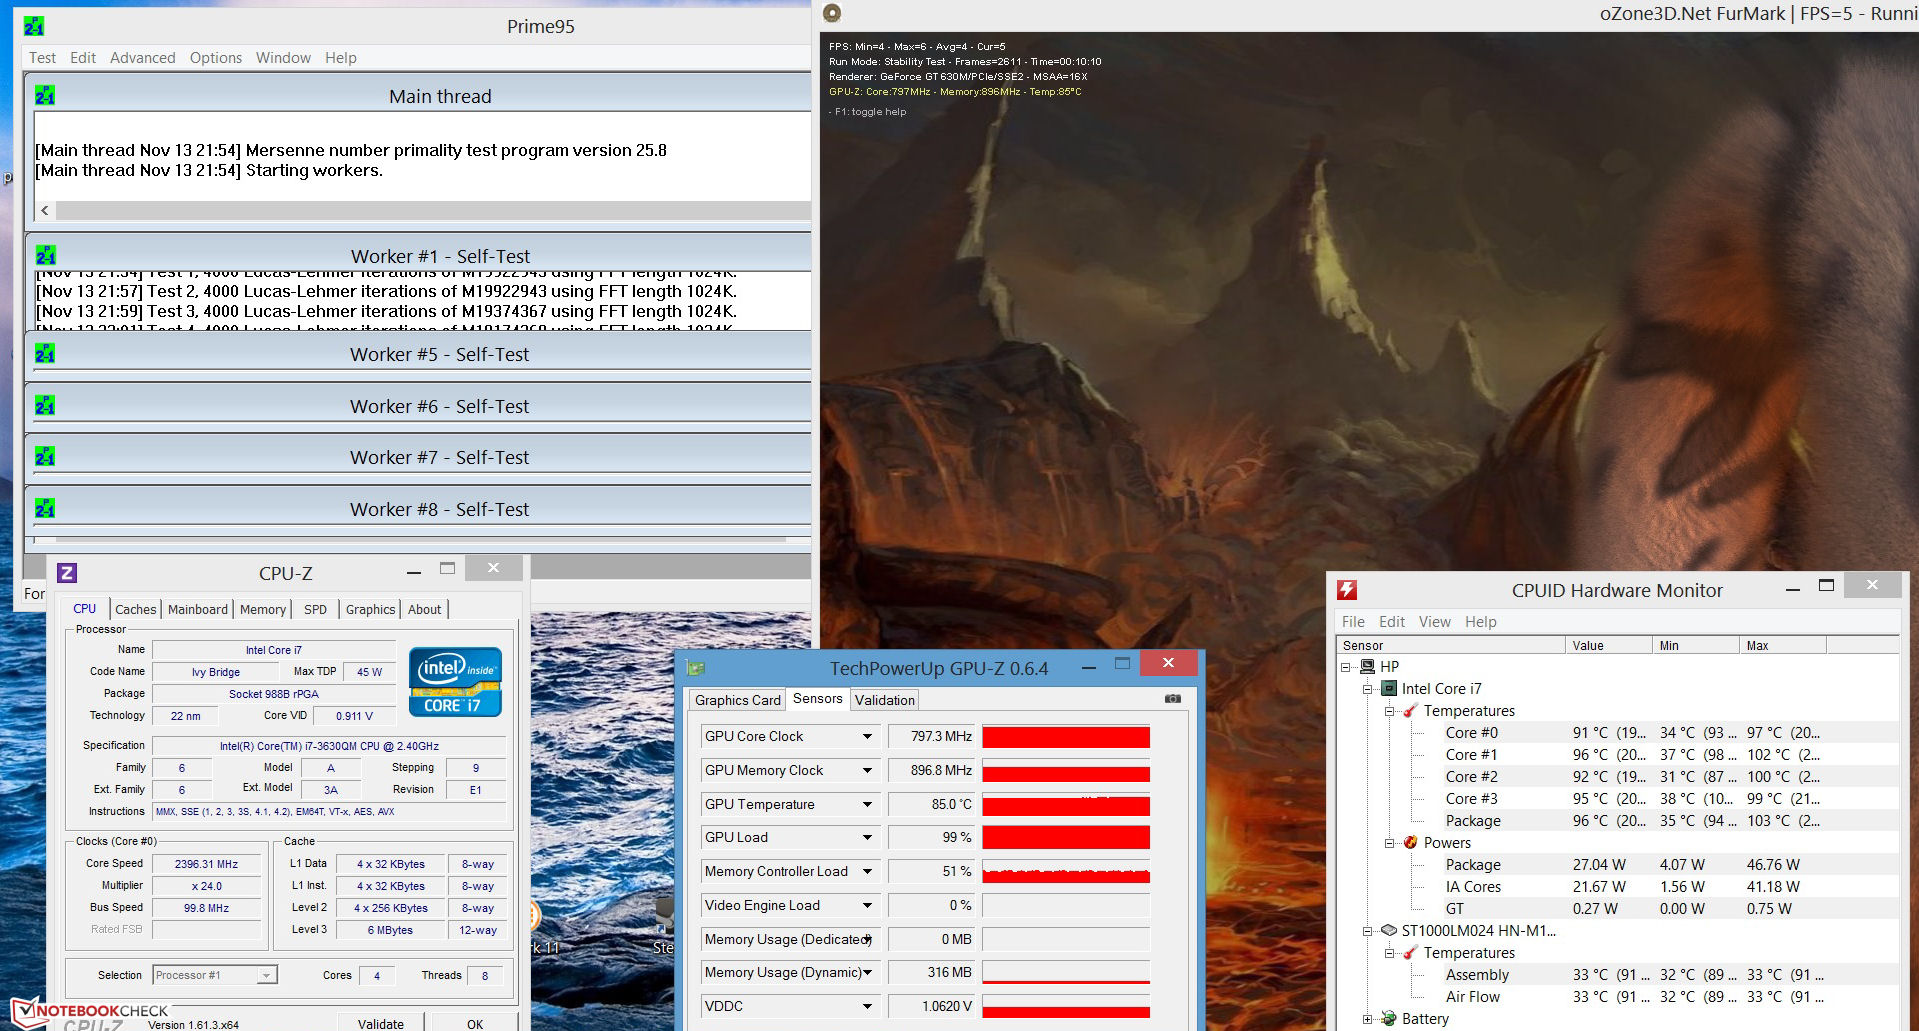Screen dimensions: 1919x1031
Task: Click the Worker #7 Self-Test window icon
Action: [x=45, y=457]
